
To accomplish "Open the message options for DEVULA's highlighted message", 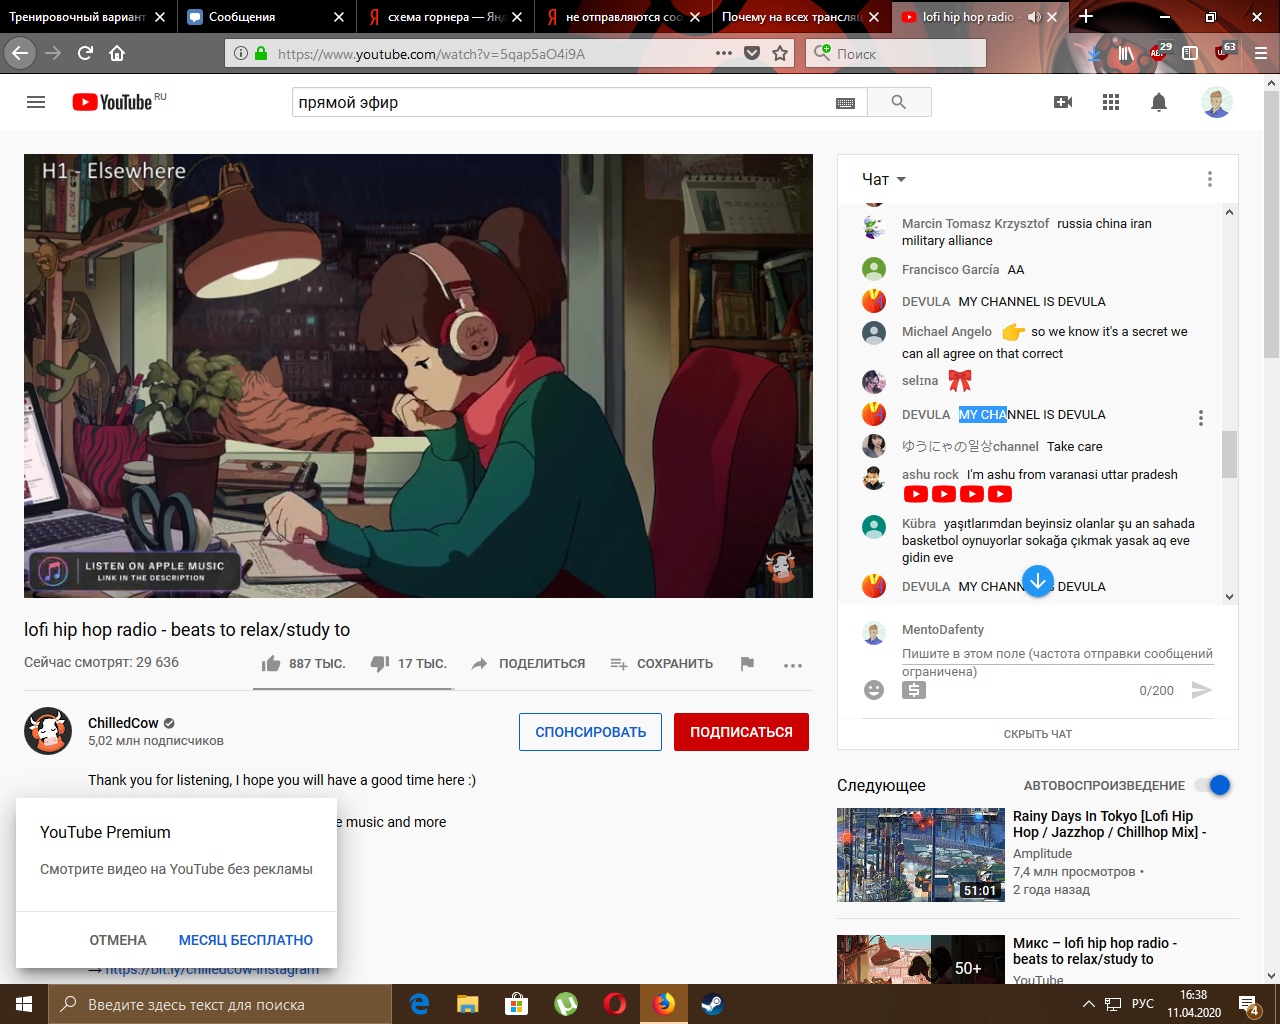I will pyautogui.click(x=1200, y=418).
